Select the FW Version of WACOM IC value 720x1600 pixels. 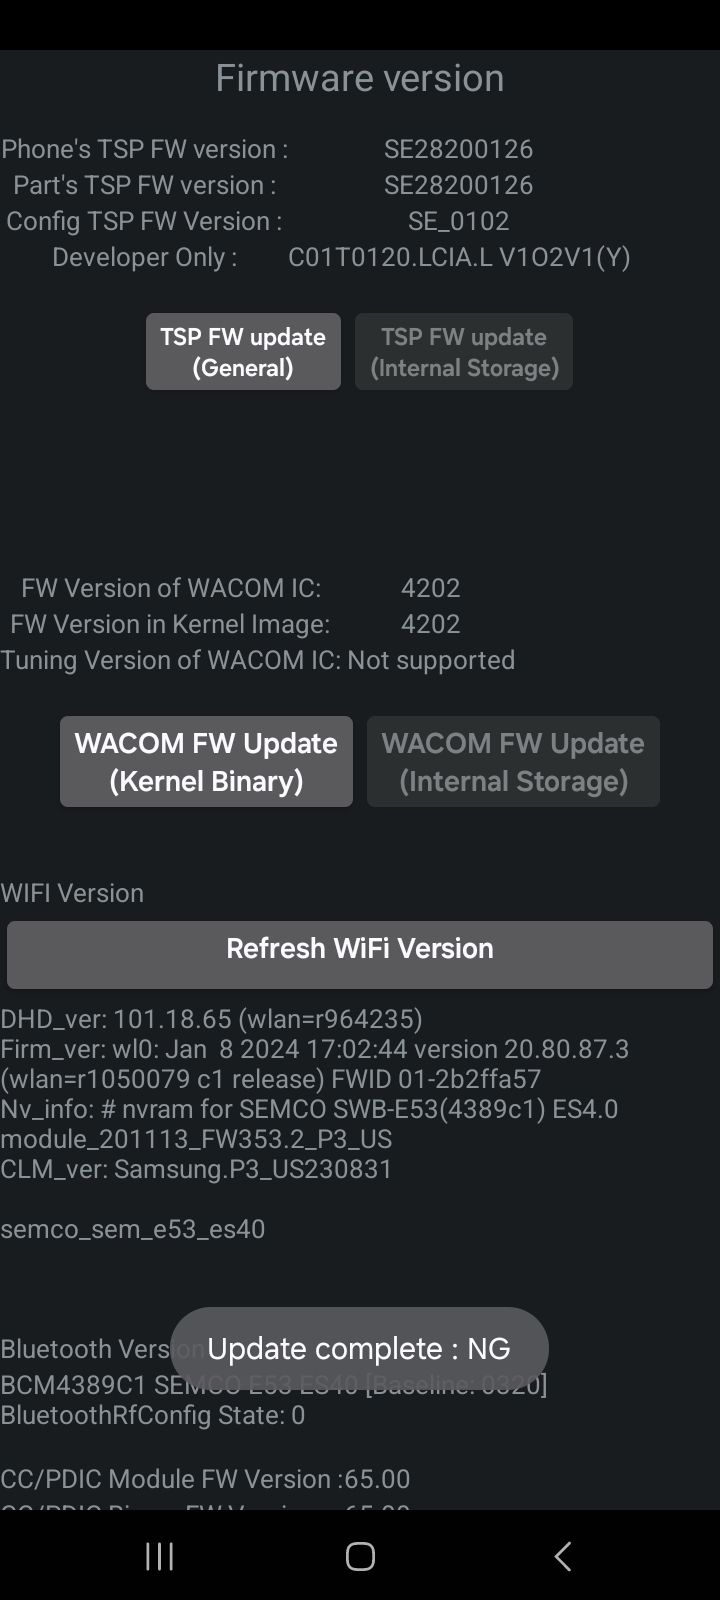click(x=431, y=588)
